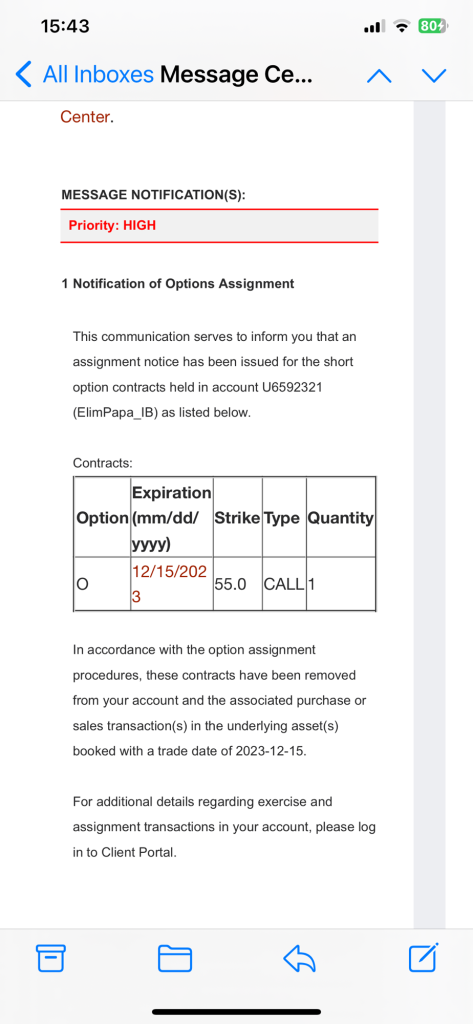The height and width of the screenshot is (1024, 473).
Task: Tap the Message Ce... email title
Action: click(x=236, y=75)
